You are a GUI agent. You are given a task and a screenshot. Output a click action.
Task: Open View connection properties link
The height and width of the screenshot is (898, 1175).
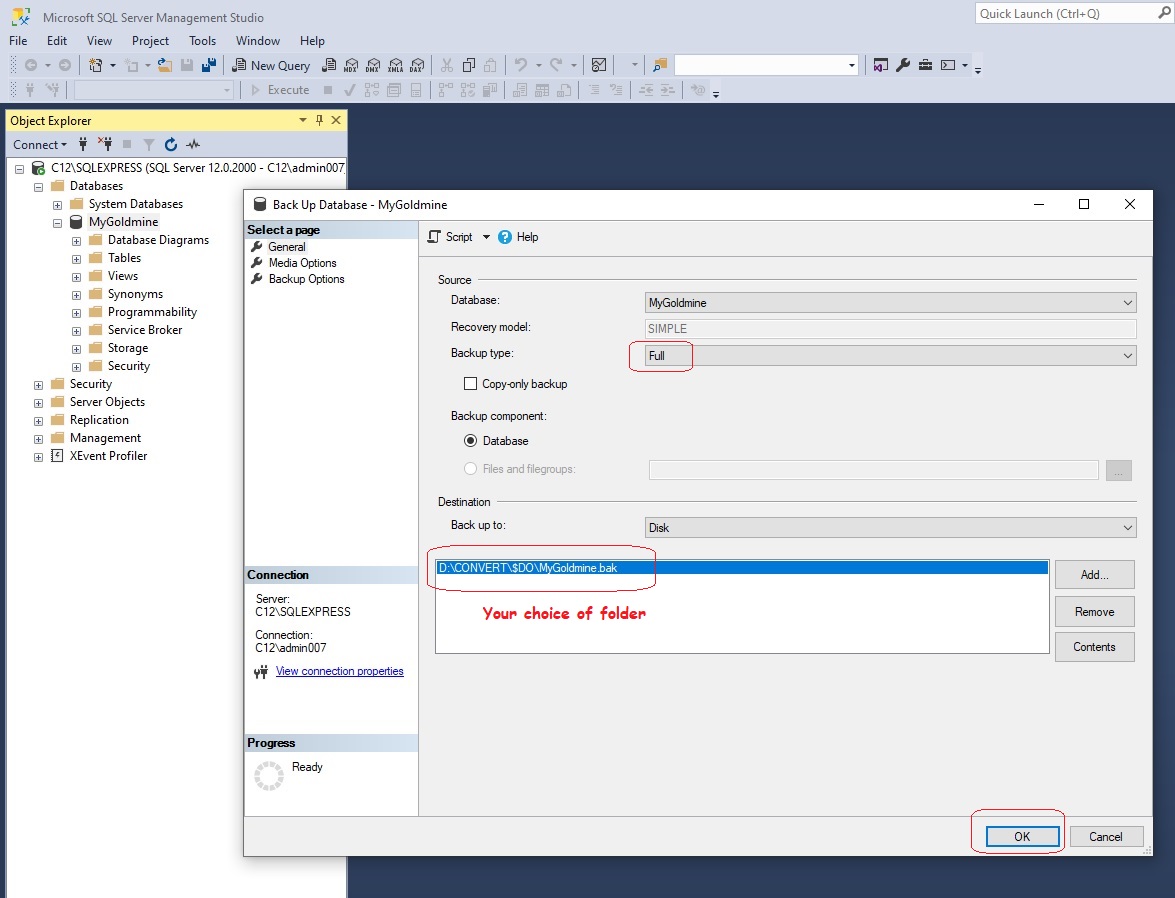pos(339,671)
